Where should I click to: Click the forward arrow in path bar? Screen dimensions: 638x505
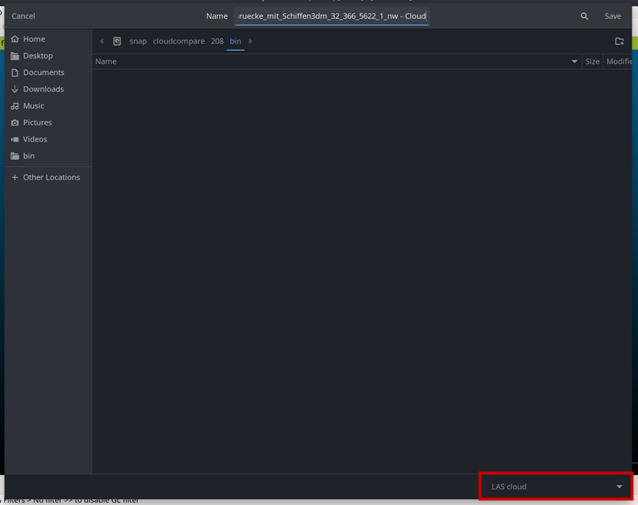(250, 41)
